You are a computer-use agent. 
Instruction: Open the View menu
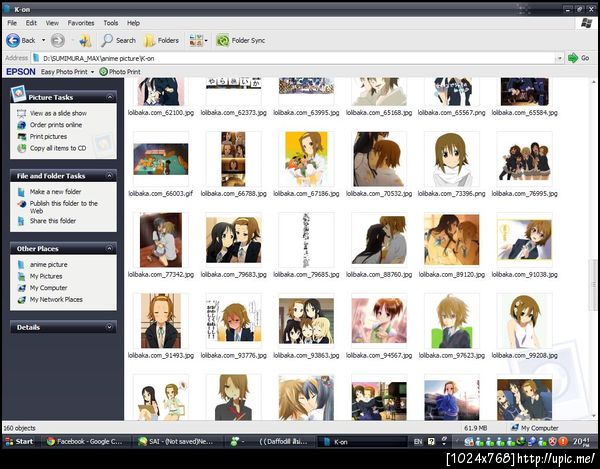tap(52, 23)
